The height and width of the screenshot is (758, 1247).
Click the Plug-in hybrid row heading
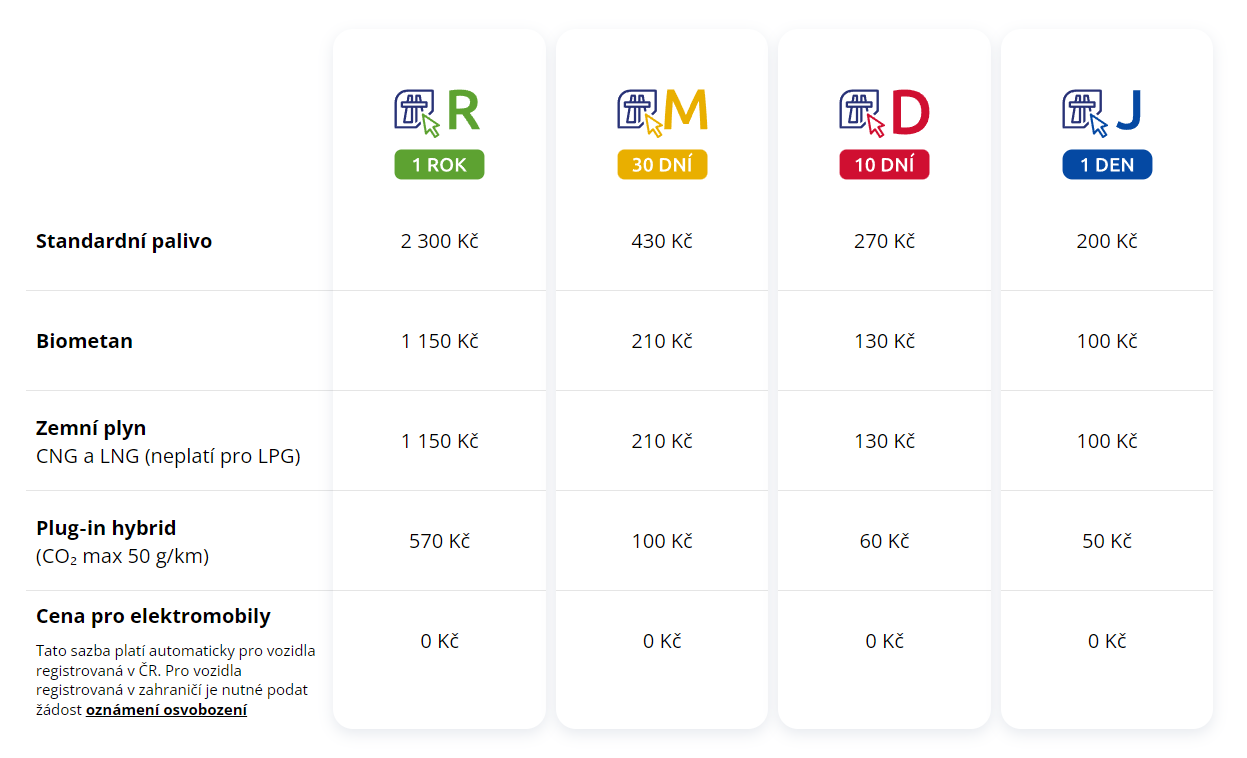pyautogui.click(x=106, y=528)
